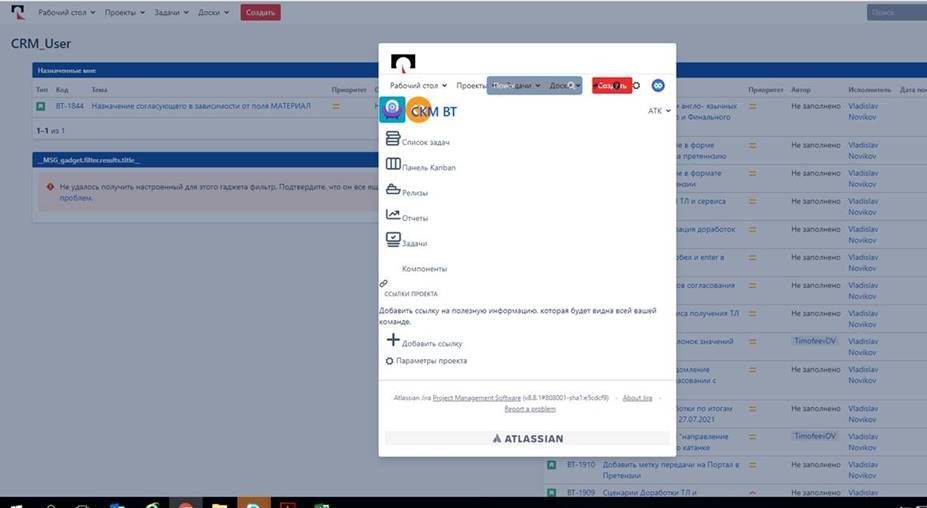Image resolution: width=927 pixels, height=508 pixels.
Task: Click the ССЫЛКИ ПРОЕКТА section label
Action: [x=411, y=294]
